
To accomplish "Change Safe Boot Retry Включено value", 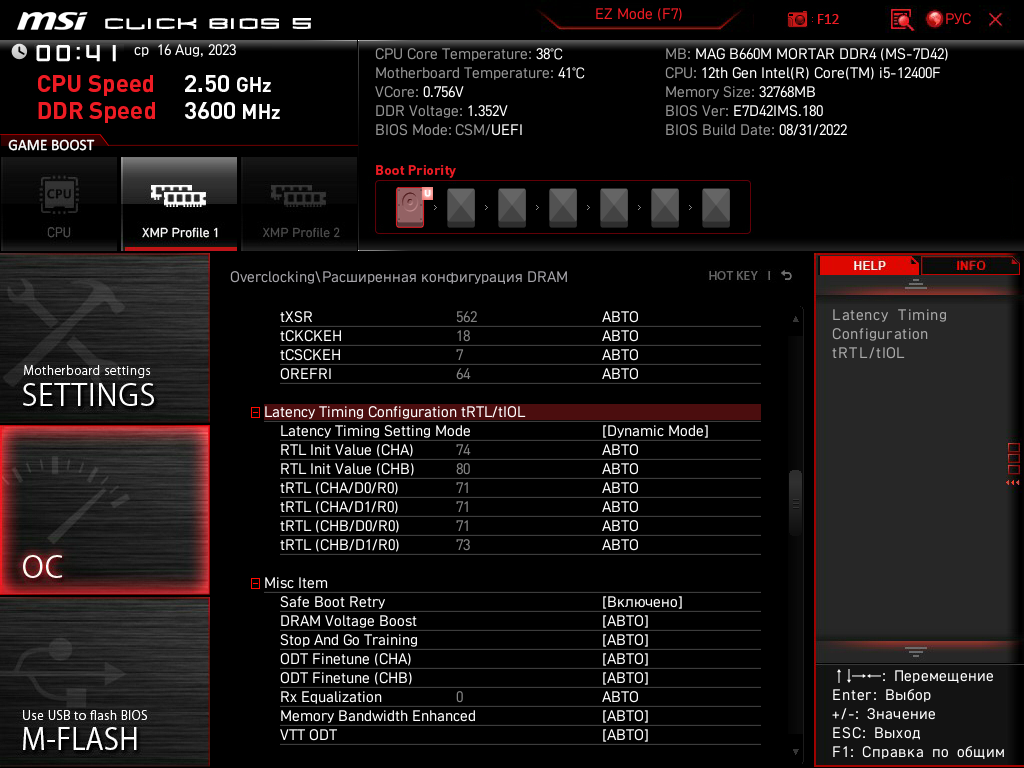I will [x=642, y=602].
